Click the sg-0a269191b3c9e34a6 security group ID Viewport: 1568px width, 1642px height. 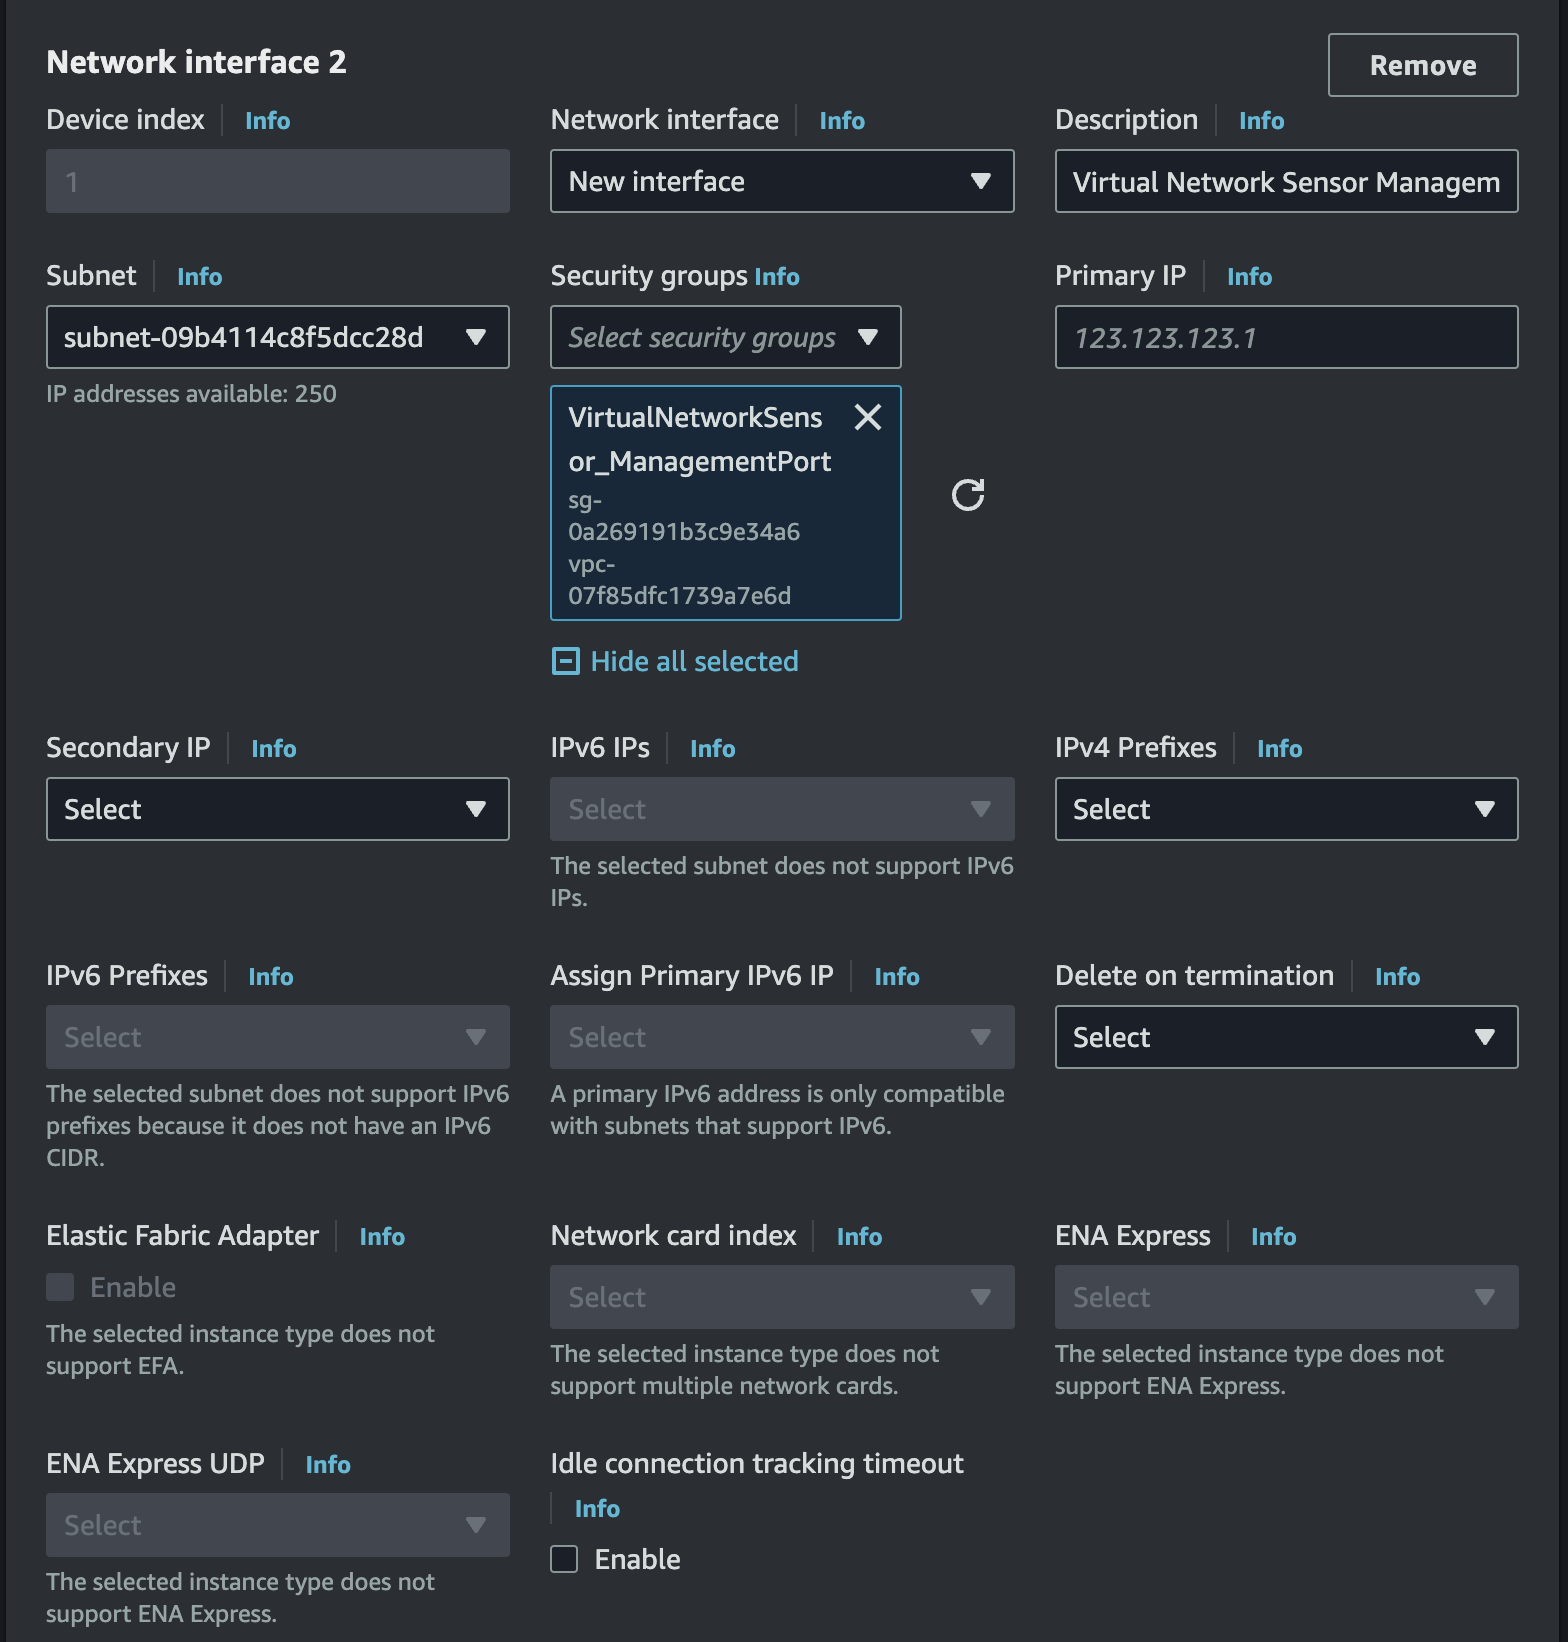click(x=684, y=515)
